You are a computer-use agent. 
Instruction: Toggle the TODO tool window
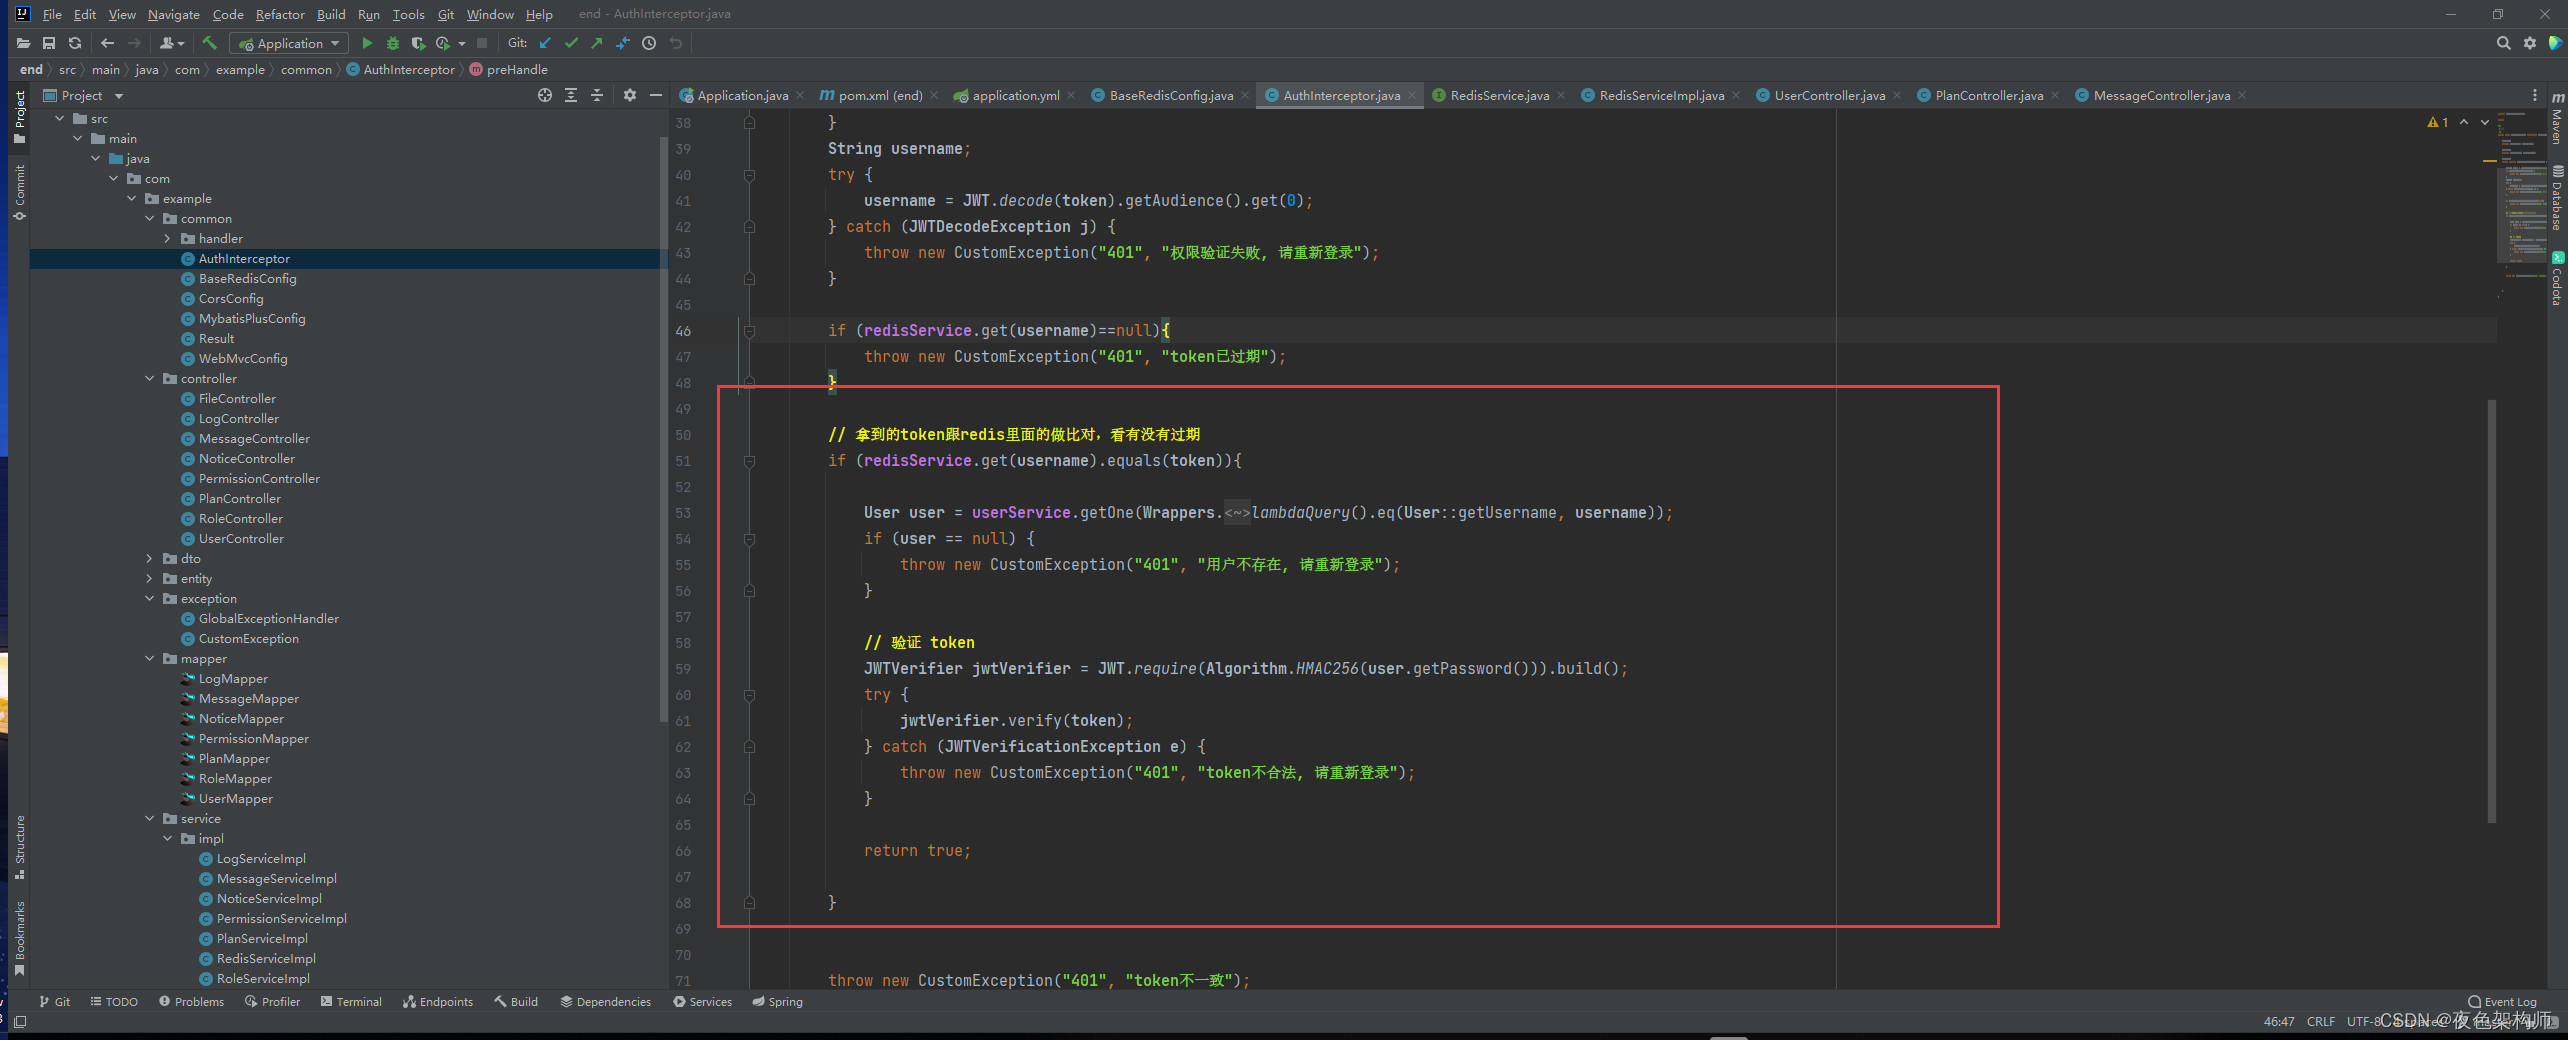[x=114, y=1001]
